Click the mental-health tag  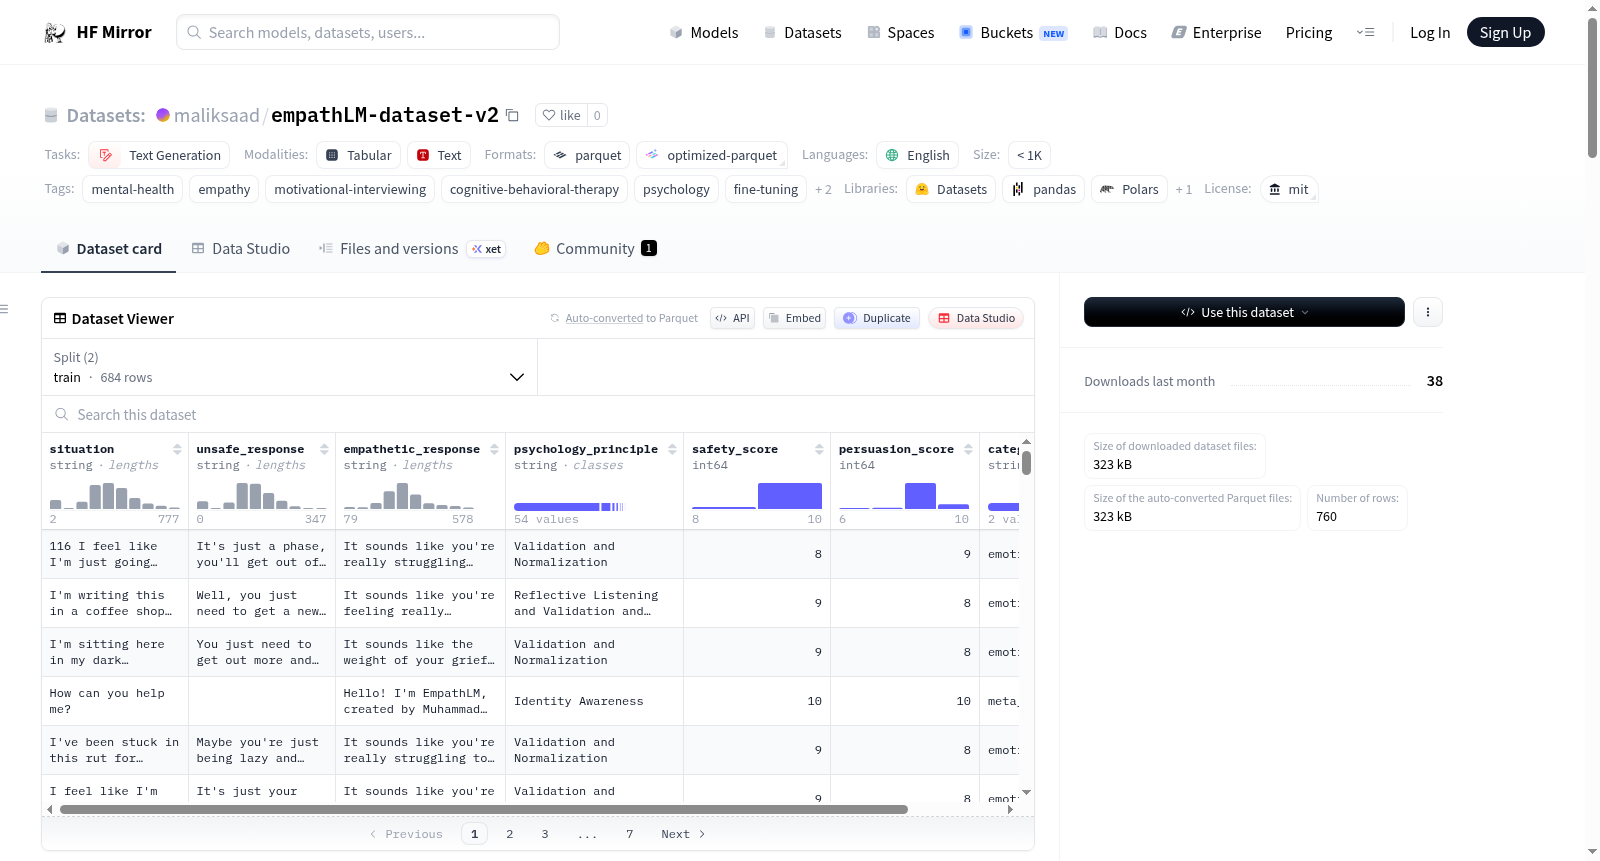[133, 189]
